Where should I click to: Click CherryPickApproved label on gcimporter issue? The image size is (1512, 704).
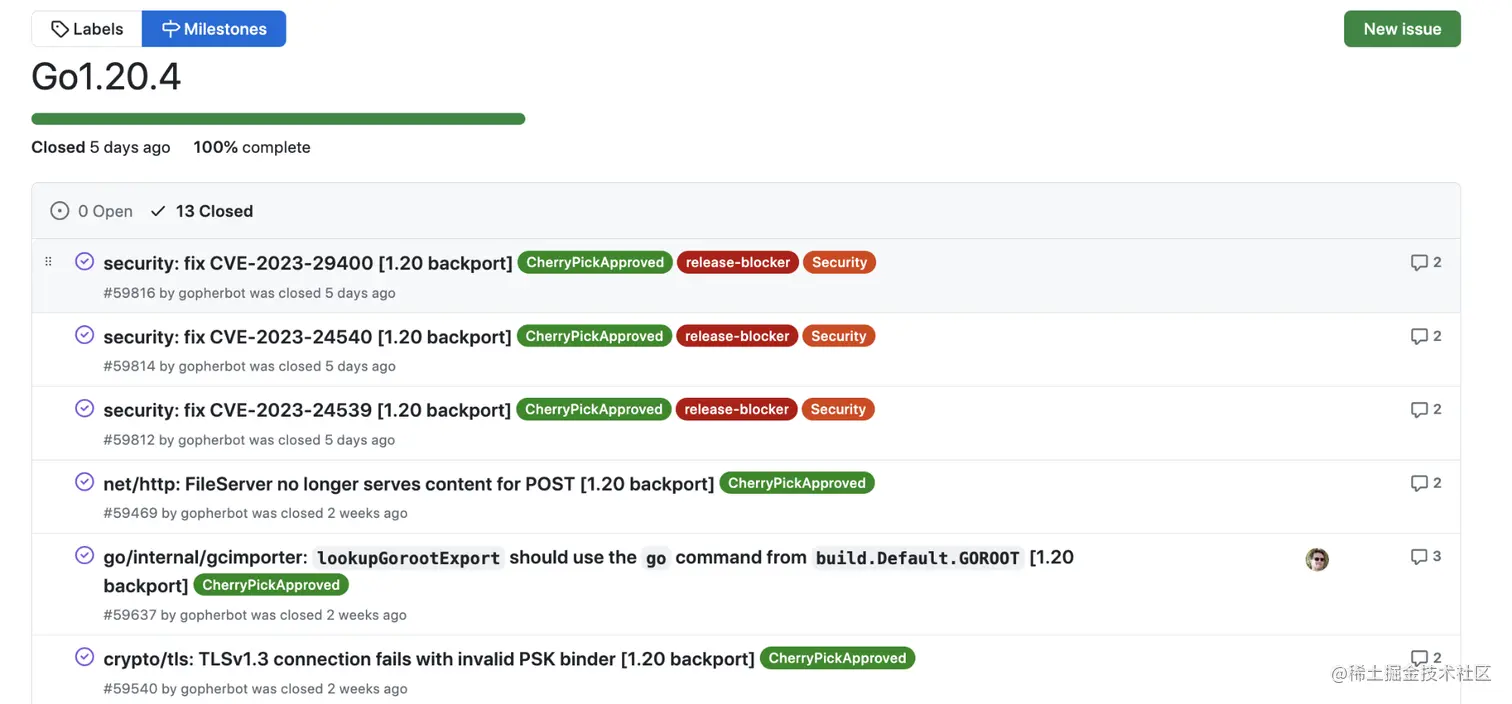click(x=271, y=585)
